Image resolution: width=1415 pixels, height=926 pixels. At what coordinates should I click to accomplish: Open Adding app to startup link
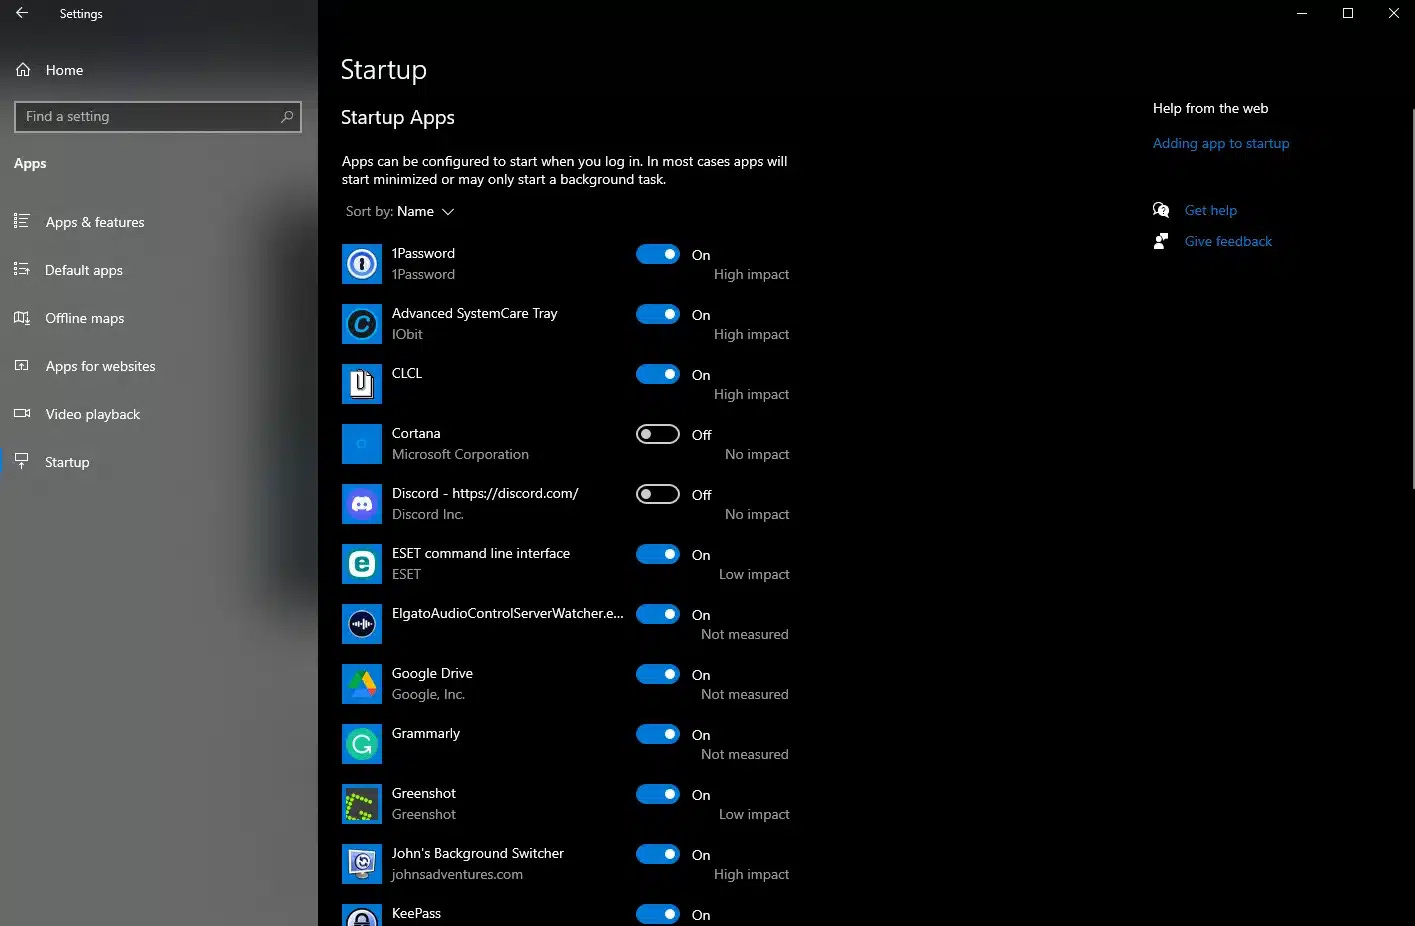point(1221,143)
